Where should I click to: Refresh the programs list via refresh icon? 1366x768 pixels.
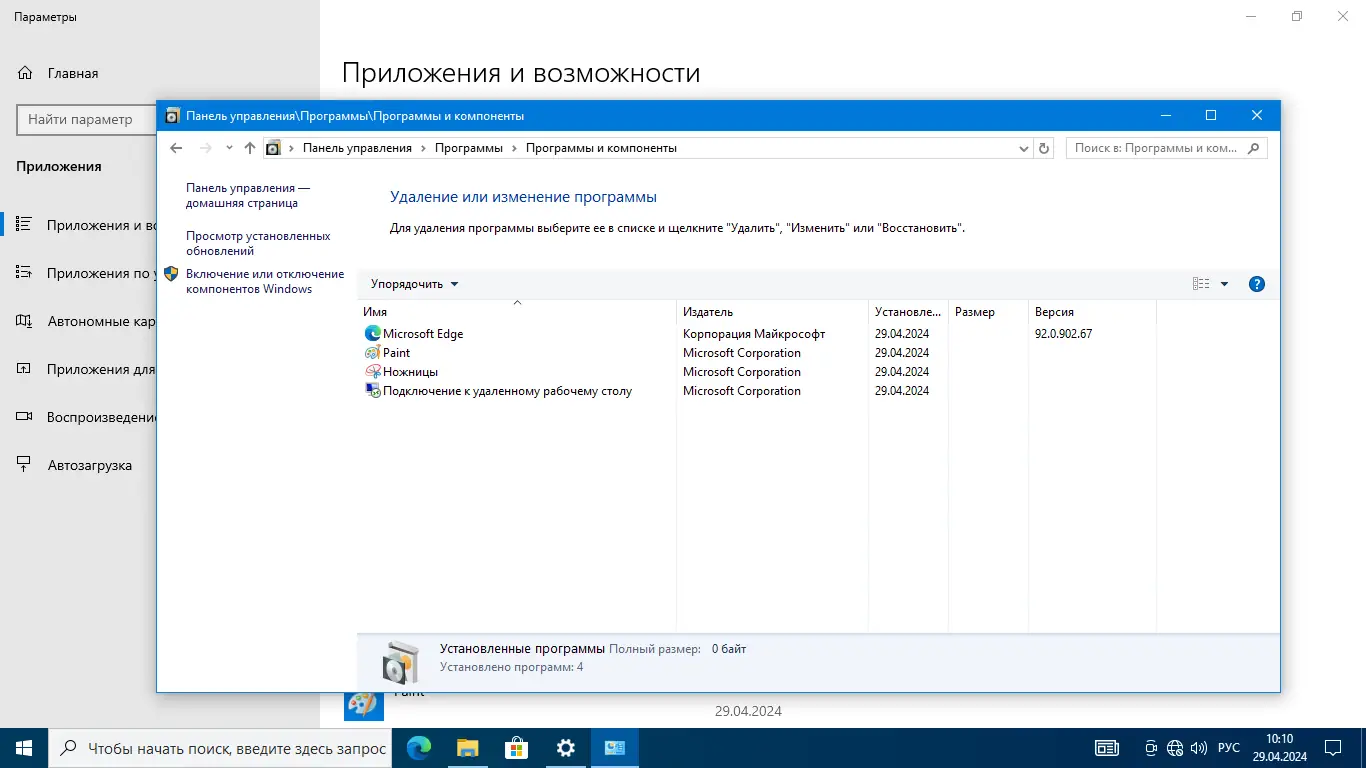click(x=1044, y=148)
